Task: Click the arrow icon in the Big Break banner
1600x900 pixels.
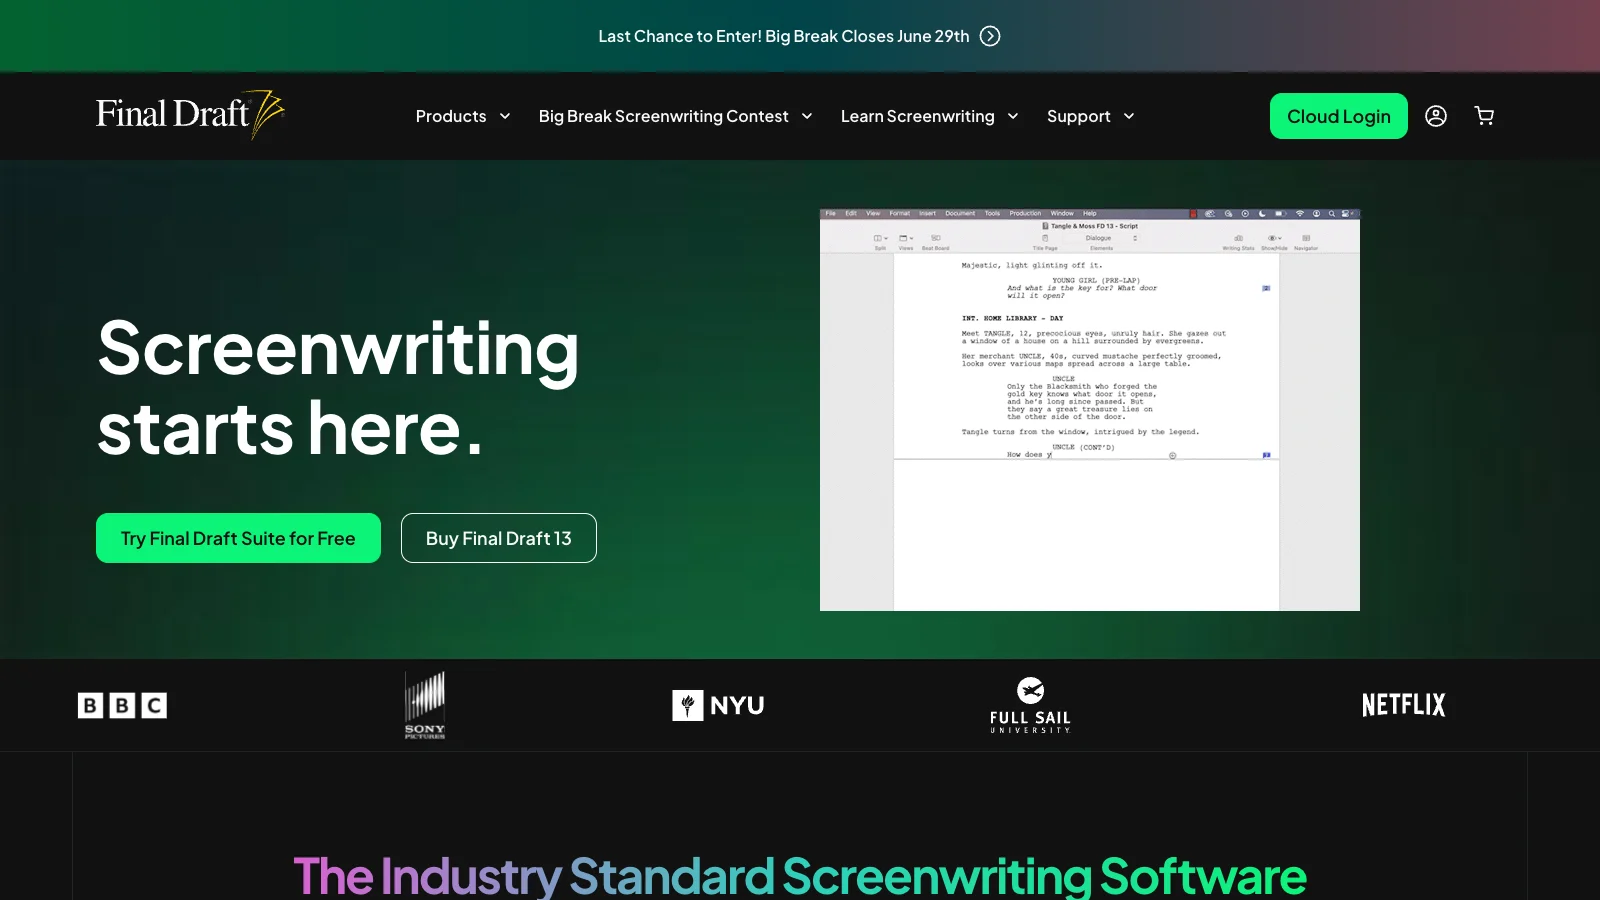Action: (990, 36)
